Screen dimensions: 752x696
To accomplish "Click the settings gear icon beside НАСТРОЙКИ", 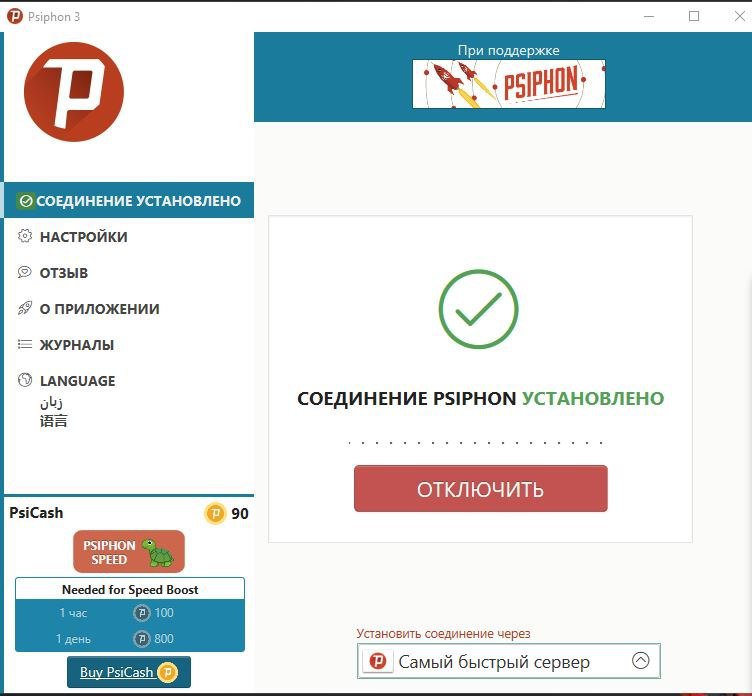I will [24, 236].
